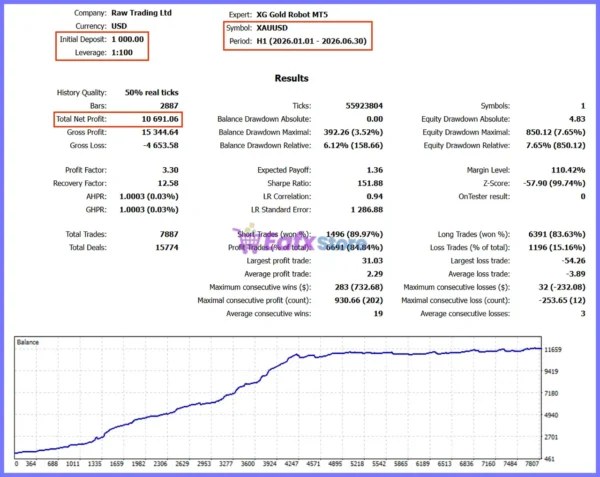This screenshot has height=477, width=600.
Task: Click the Company name Raw Trading Ltd
Action: [x=142, y=13]
